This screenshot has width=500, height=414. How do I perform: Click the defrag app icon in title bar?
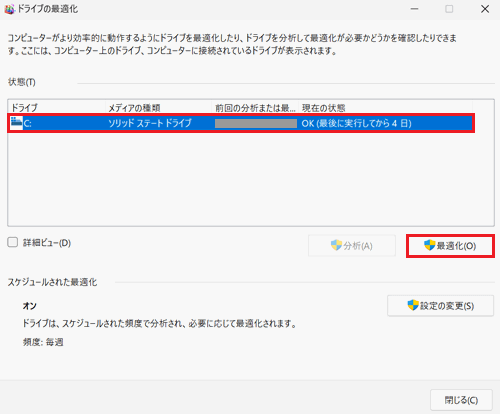tap(9, 9)
